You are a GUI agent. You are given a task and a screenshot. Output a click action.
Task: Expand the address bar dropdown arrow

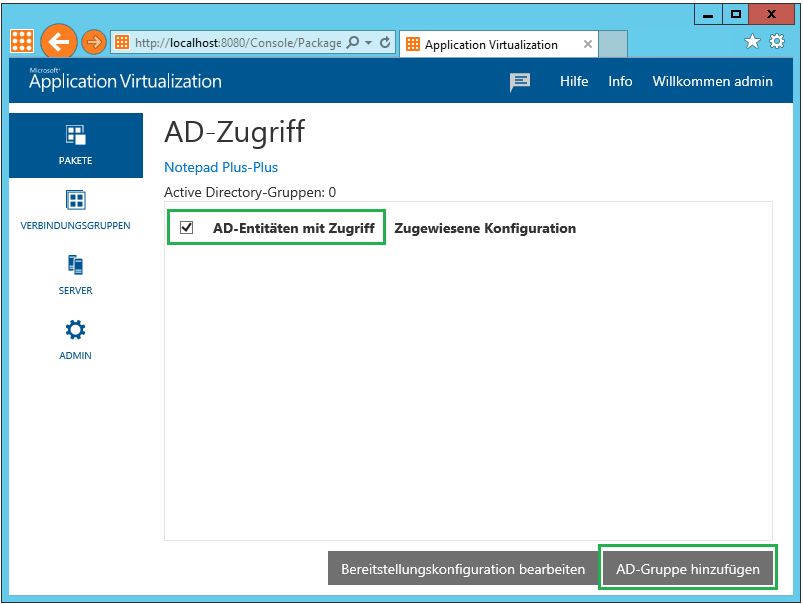(369, 43)
